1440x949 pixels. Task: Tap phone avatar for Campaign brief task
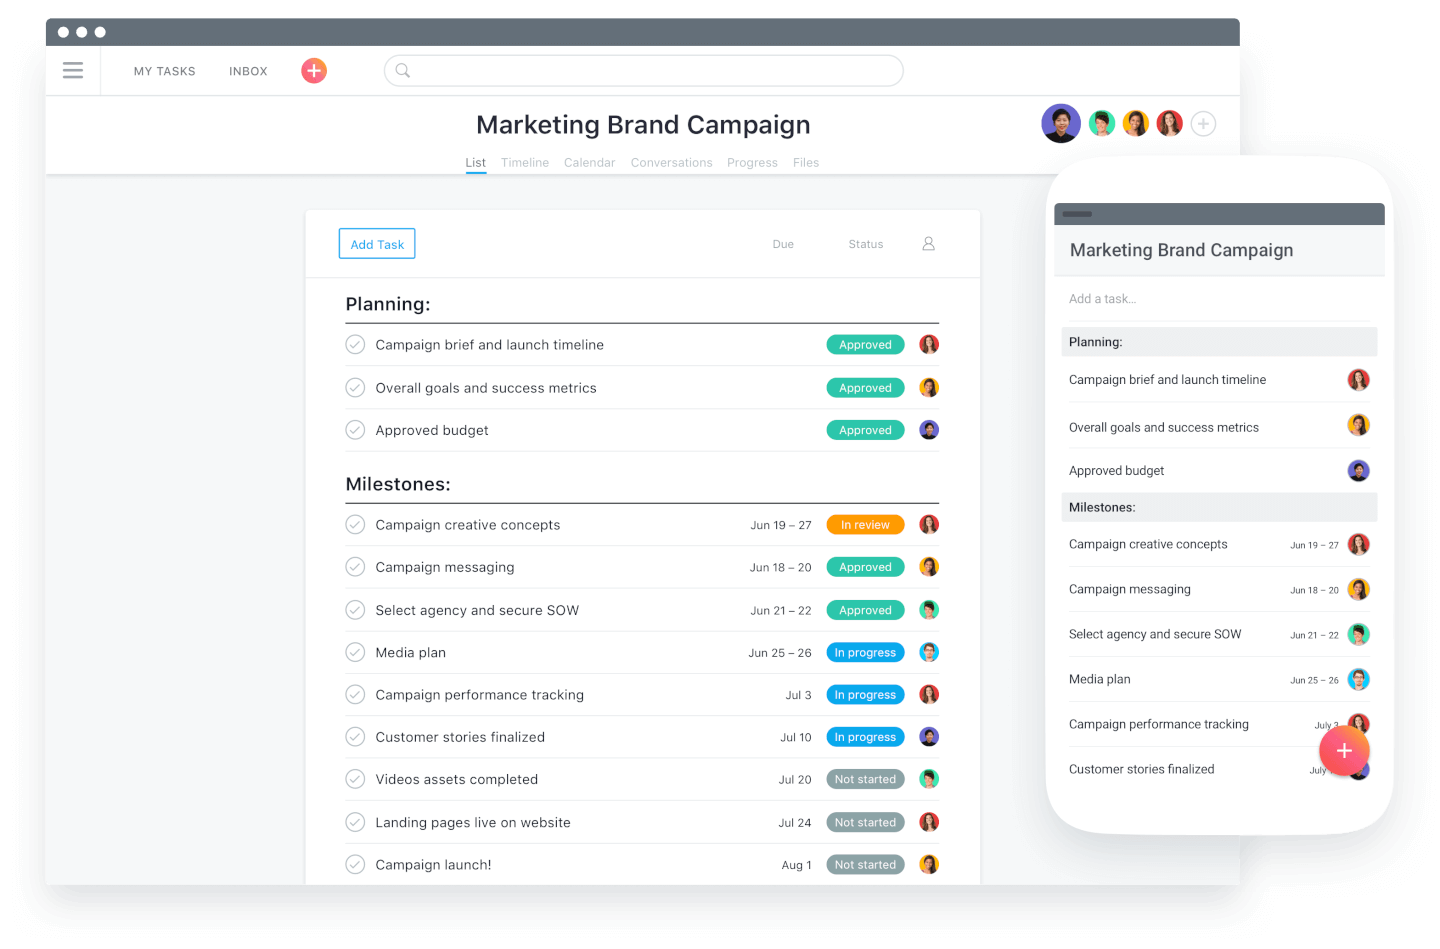(1358, 380)
